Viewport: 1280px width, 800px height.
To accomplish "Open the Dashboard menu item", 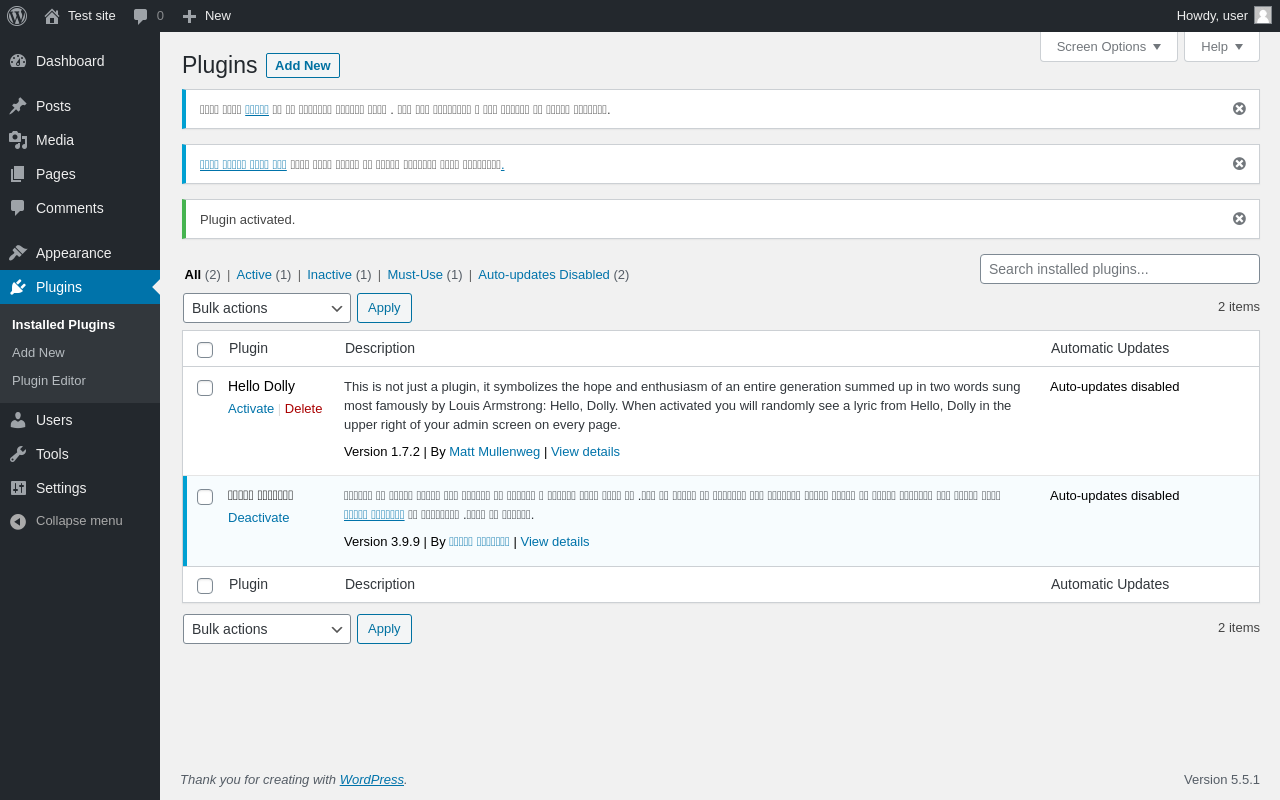I will (80, 61).
